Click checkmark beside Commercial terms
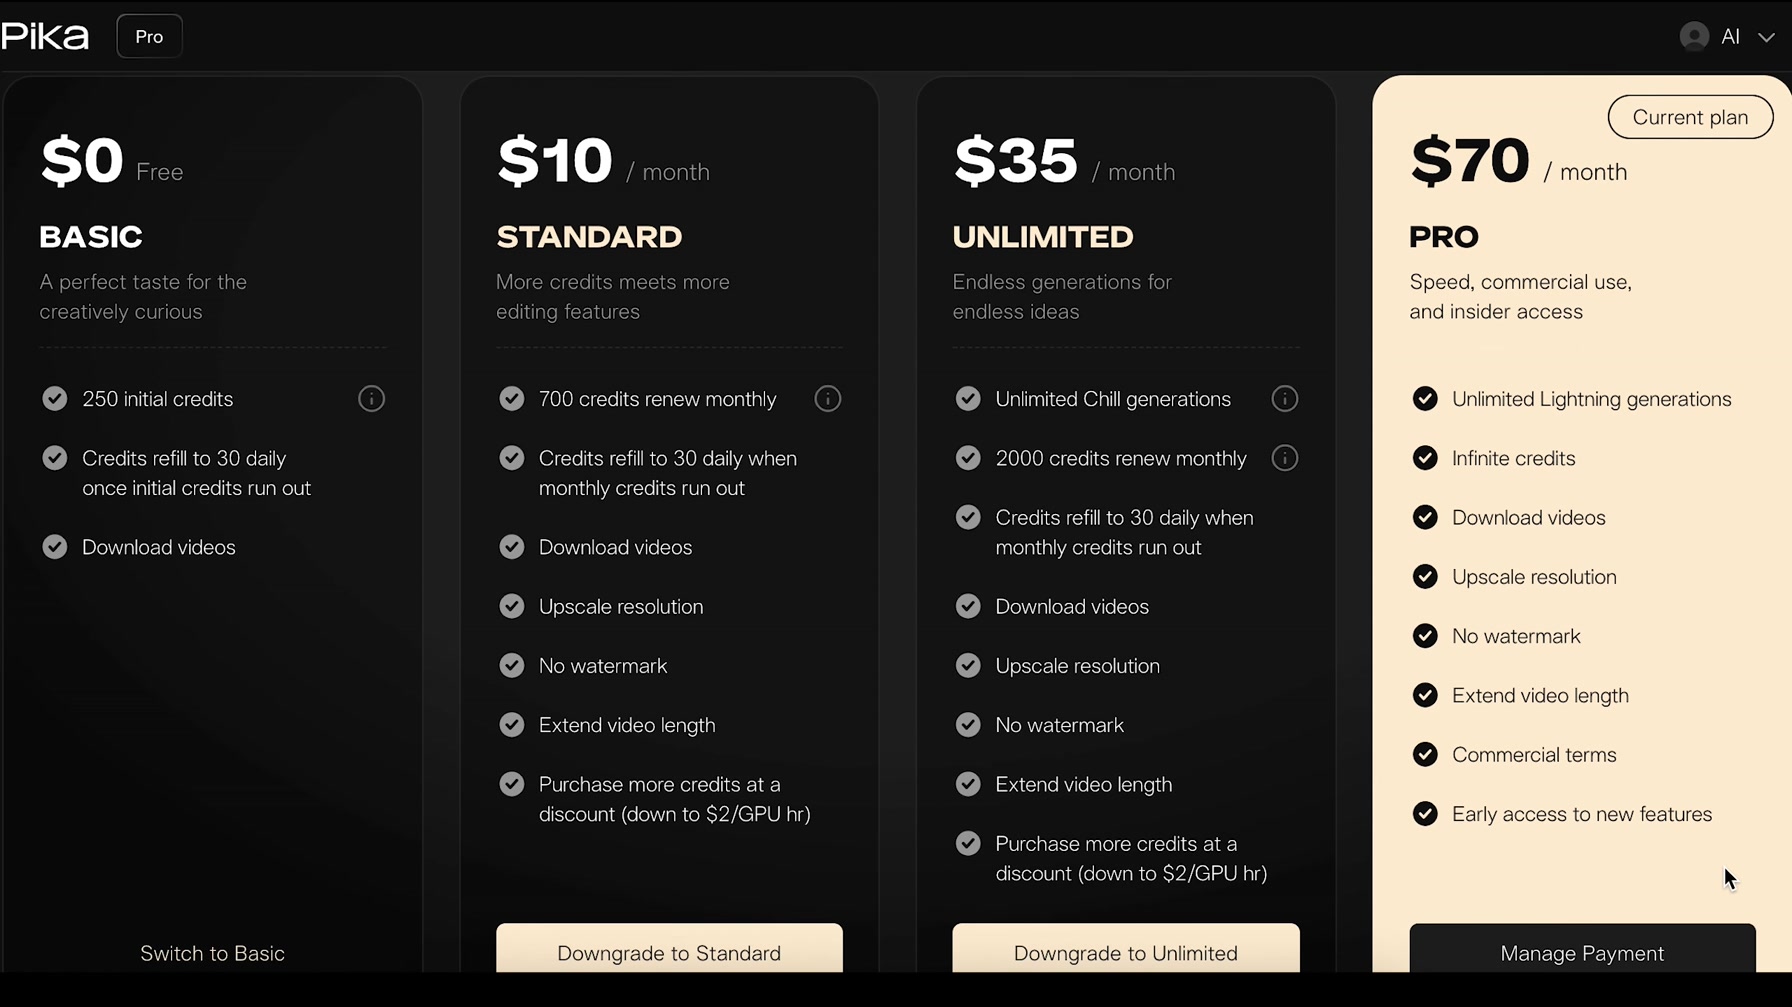The image size is (1792, 1007). [1425, 755]
